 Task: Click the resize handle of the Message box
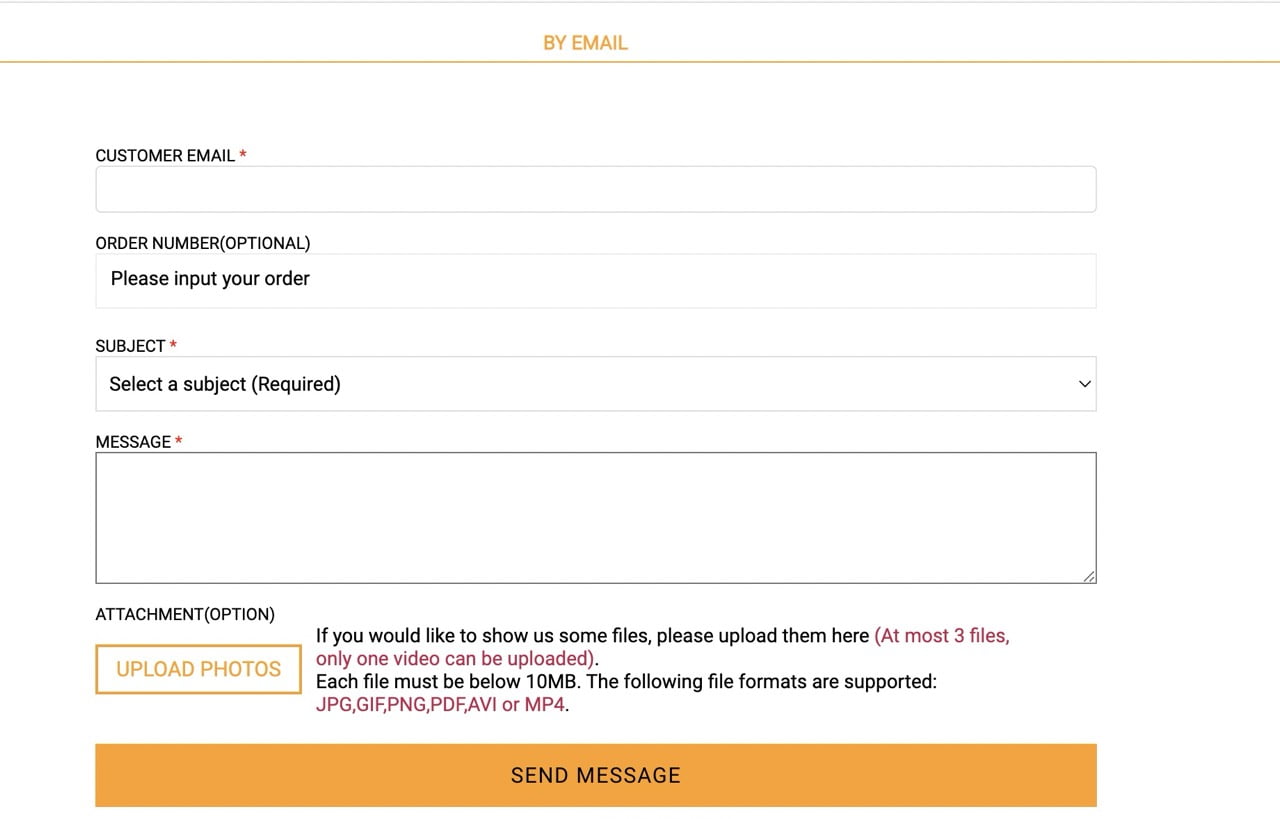(x=1088, y=576)
